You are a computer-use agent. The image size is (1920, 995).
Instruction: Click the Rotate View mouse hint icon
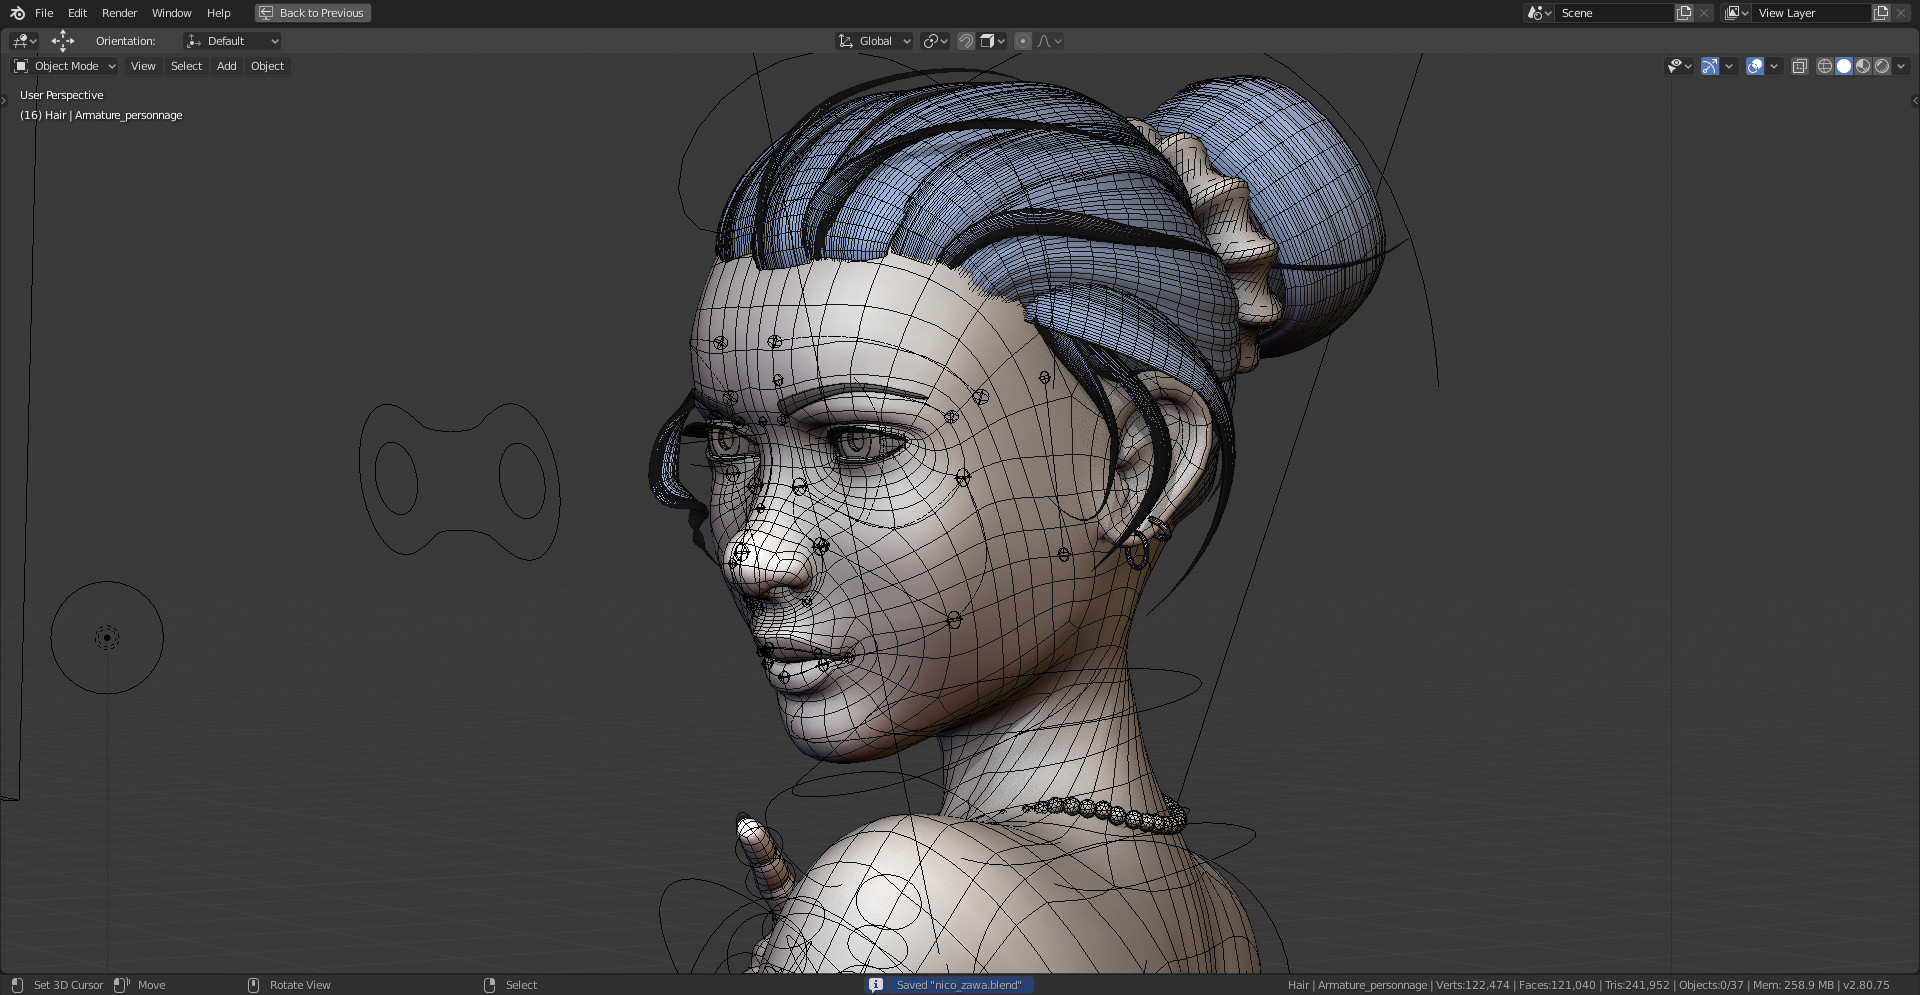click(253, 985)
